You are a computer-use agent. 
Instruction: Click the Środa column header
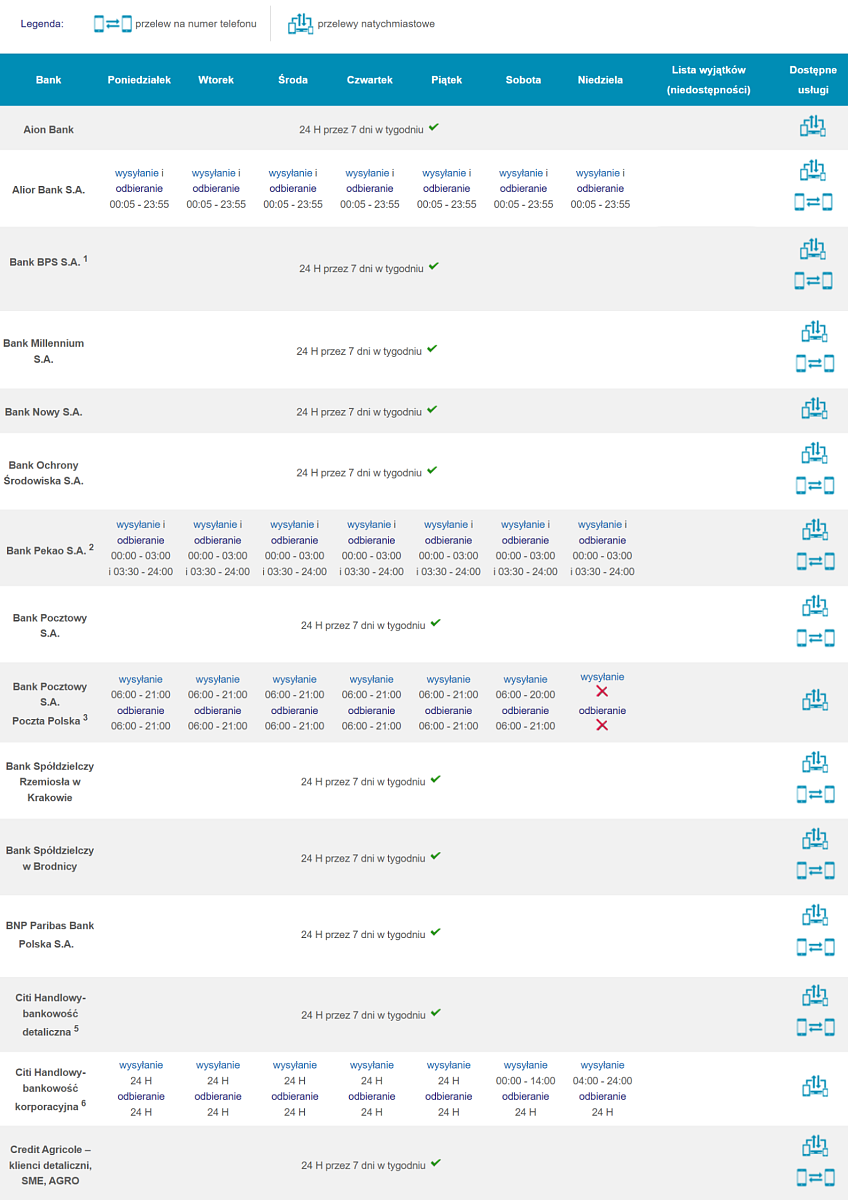click(293, 80)
